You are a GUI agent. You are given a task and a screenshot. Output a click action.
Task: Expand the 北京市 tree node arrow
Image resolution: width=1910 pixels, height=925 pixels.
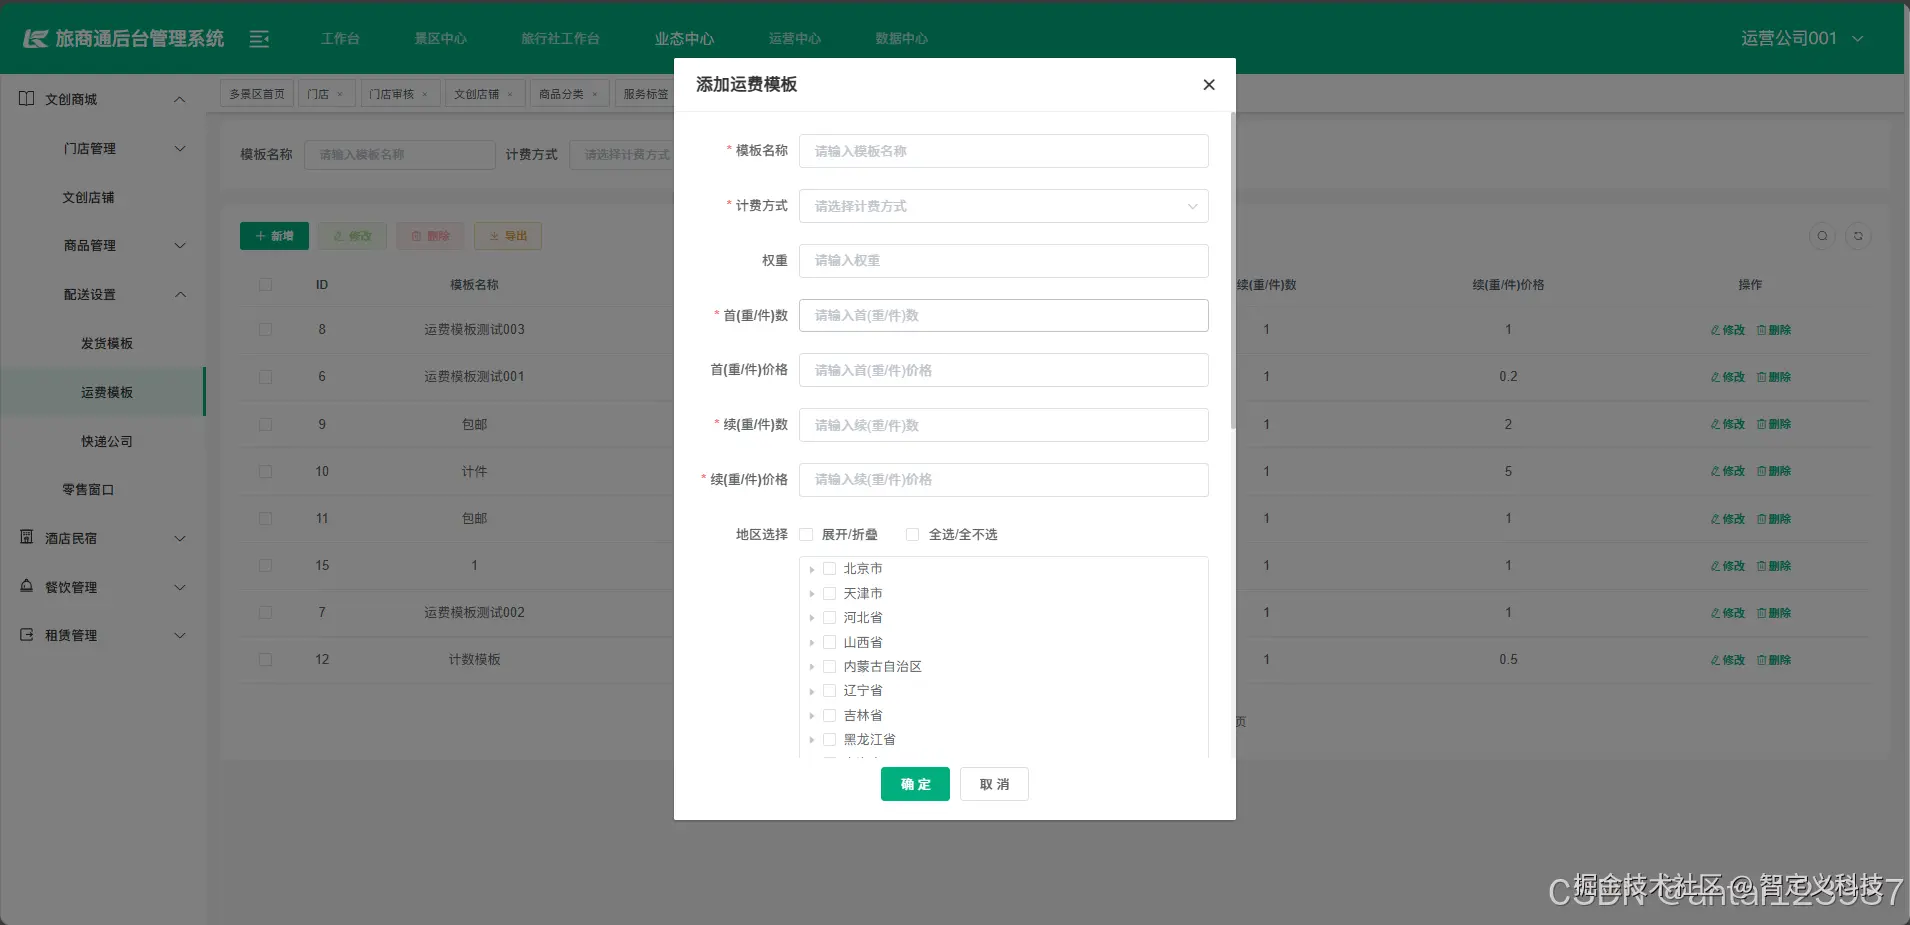[811, 569]
